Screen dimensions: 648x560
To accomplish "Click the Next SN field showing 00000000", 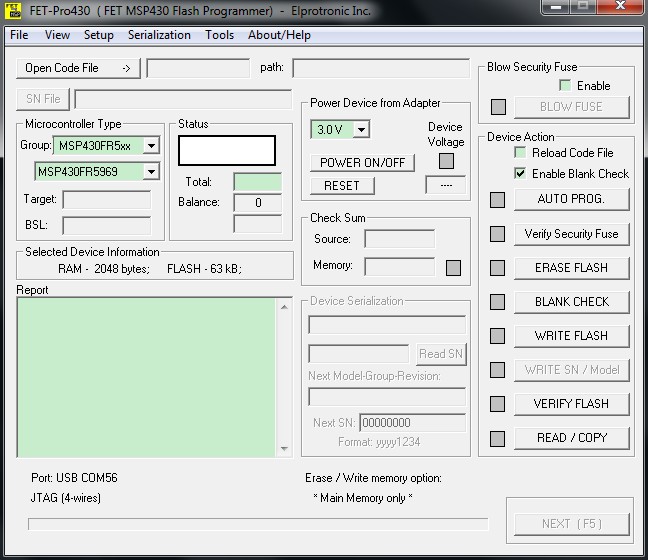I will [x=412, y=423].
